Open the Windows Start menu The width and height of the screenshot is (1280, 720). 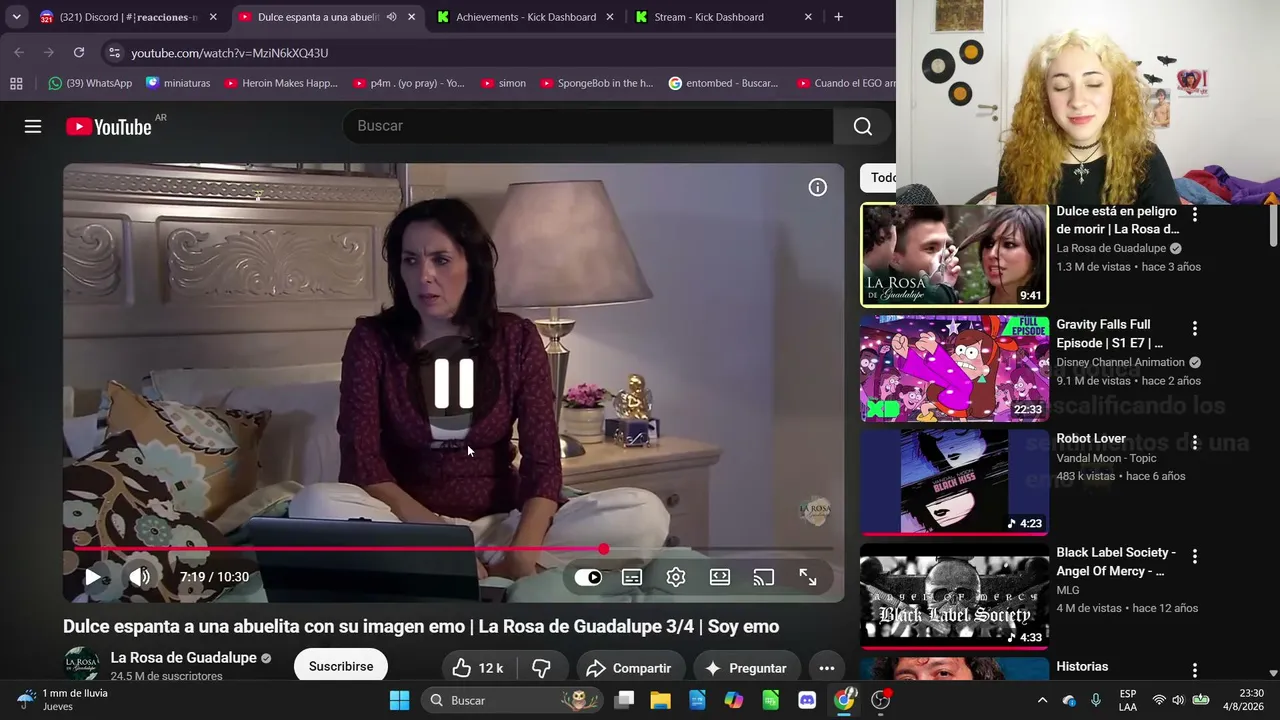tap(399, 700)
